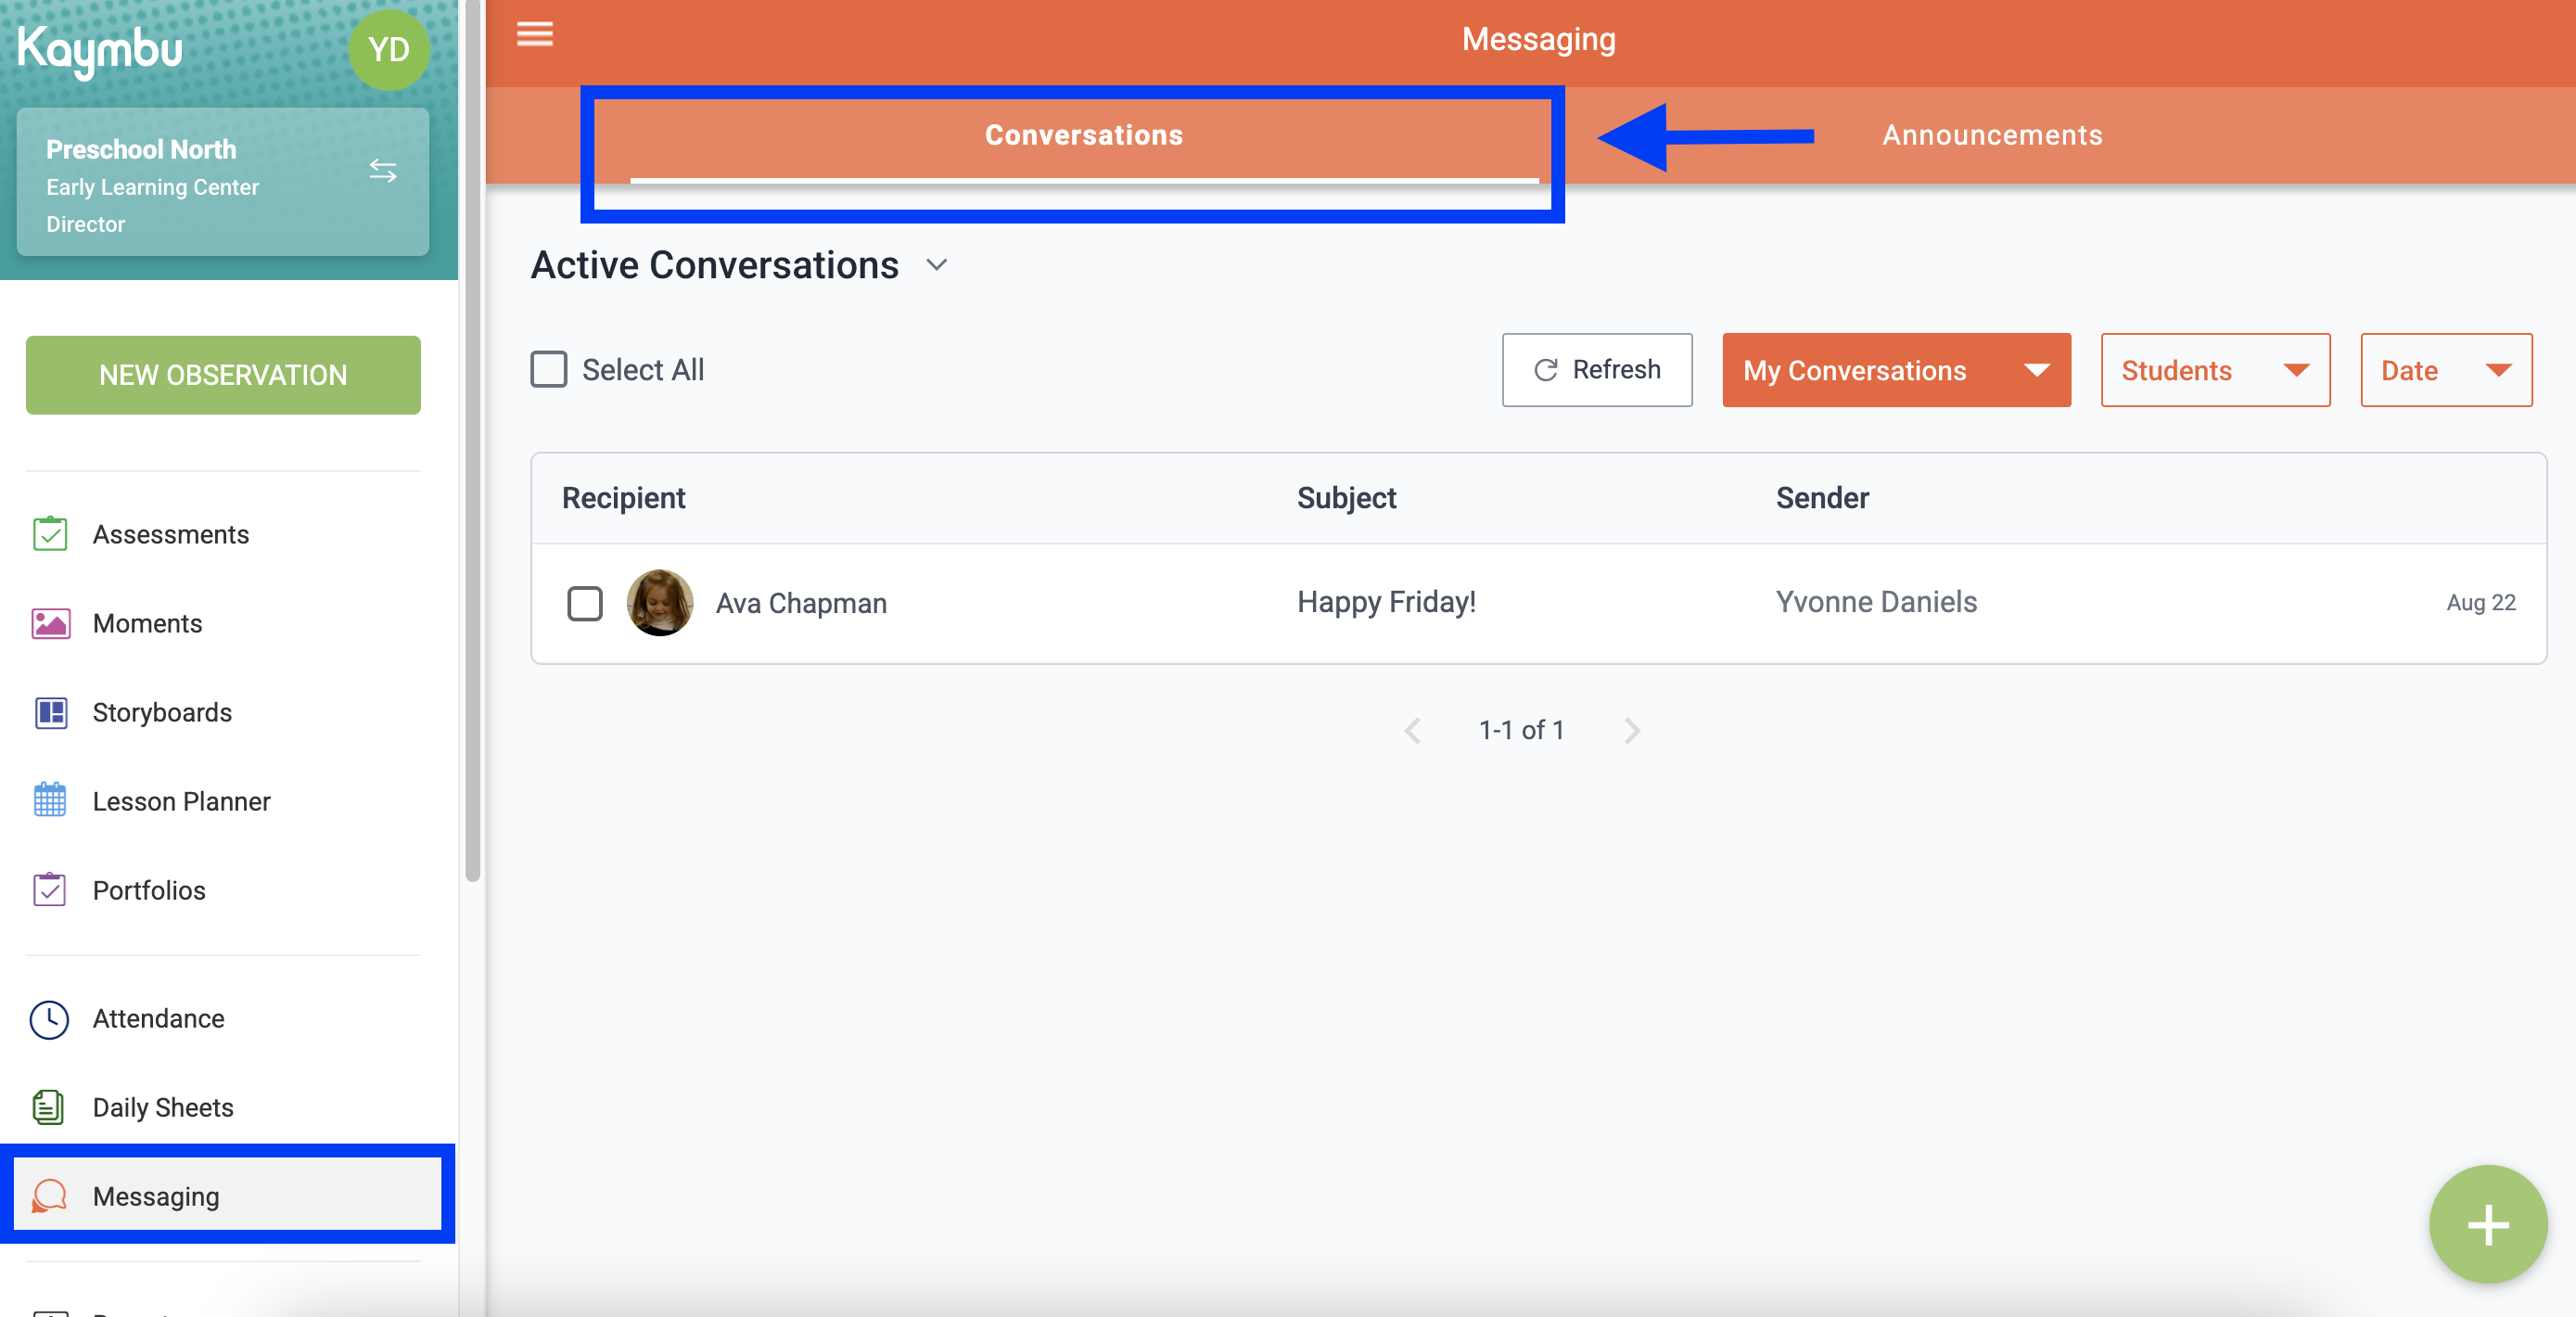Click the NEW OBSERVATION button
This screenshot has height=1317, width=2576.
(x=223, y=375)
